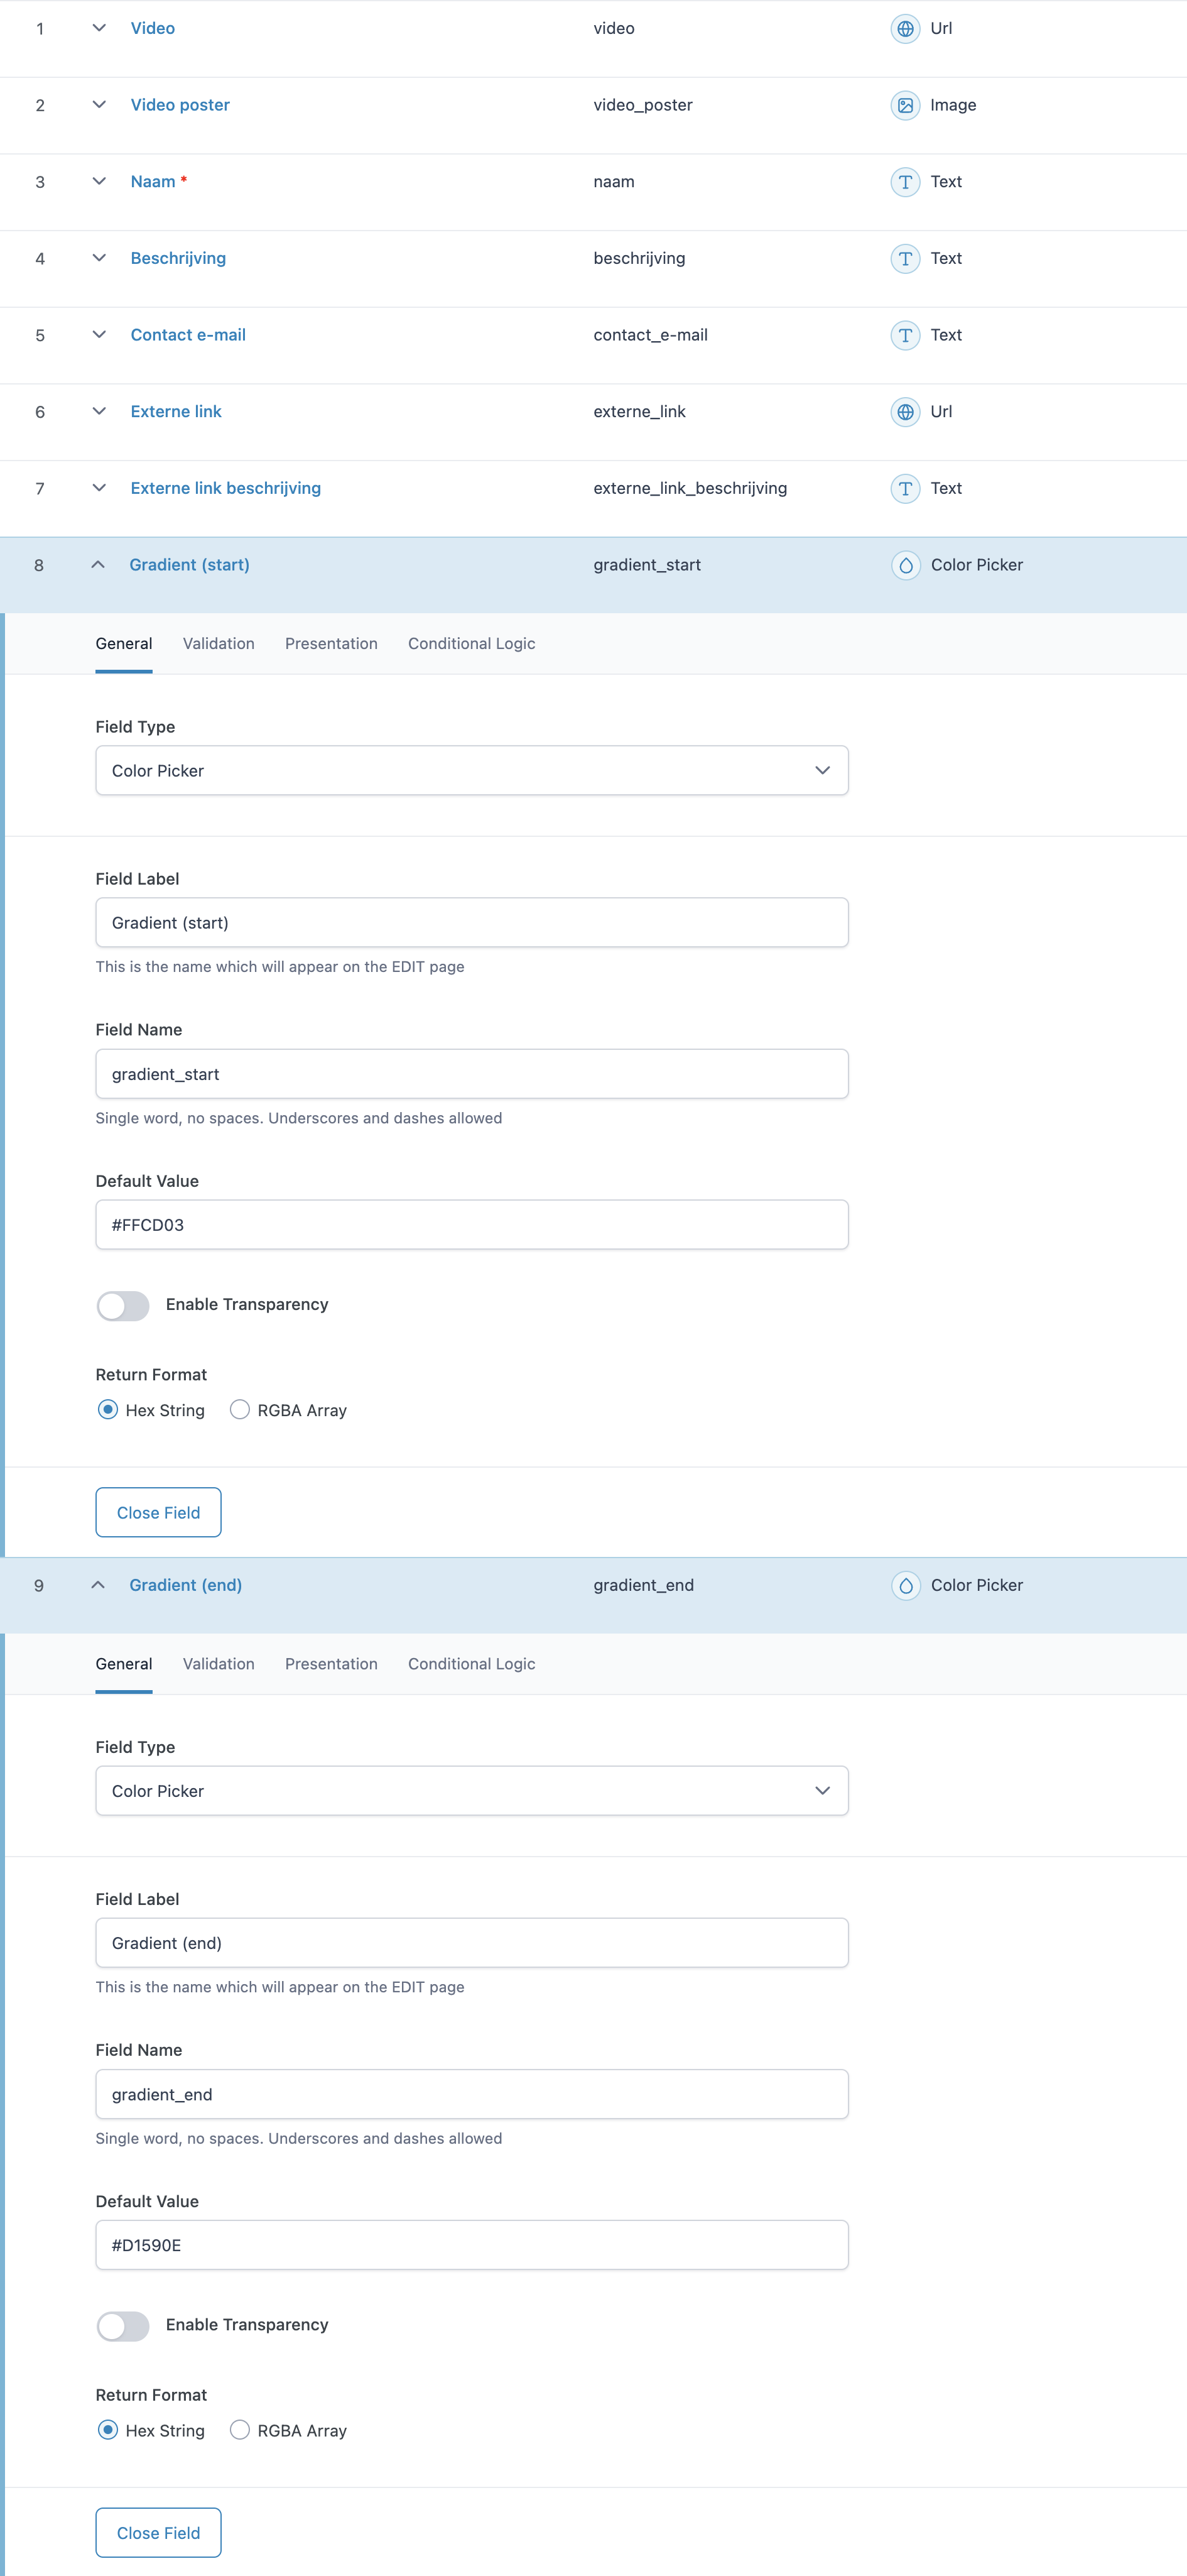Enable Transparency for Gradient (start)
The width and height of the screenshot is (1187, 2576).
pyautogui.click(x=122, y=1305)
